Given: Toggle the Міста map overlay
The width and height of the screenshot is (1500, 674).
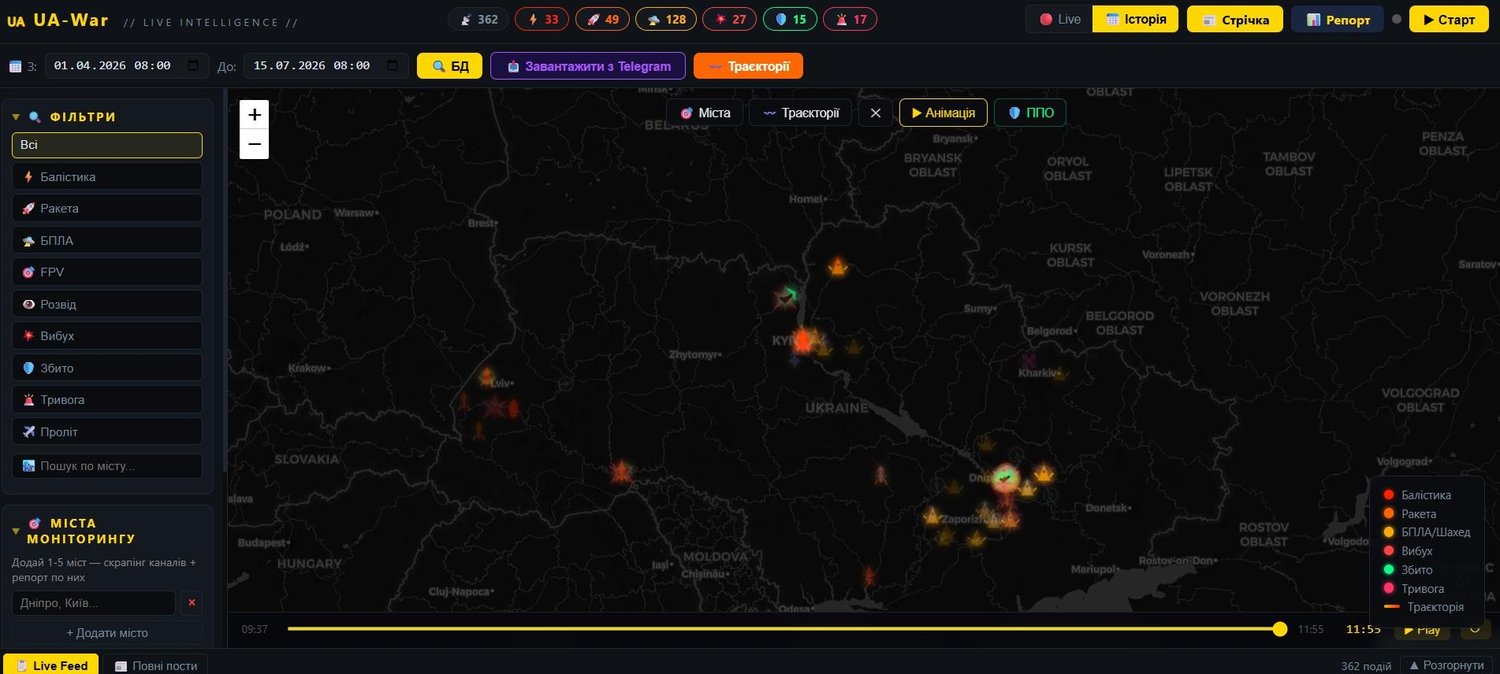Looking at the screenshot, I should 705,113.
